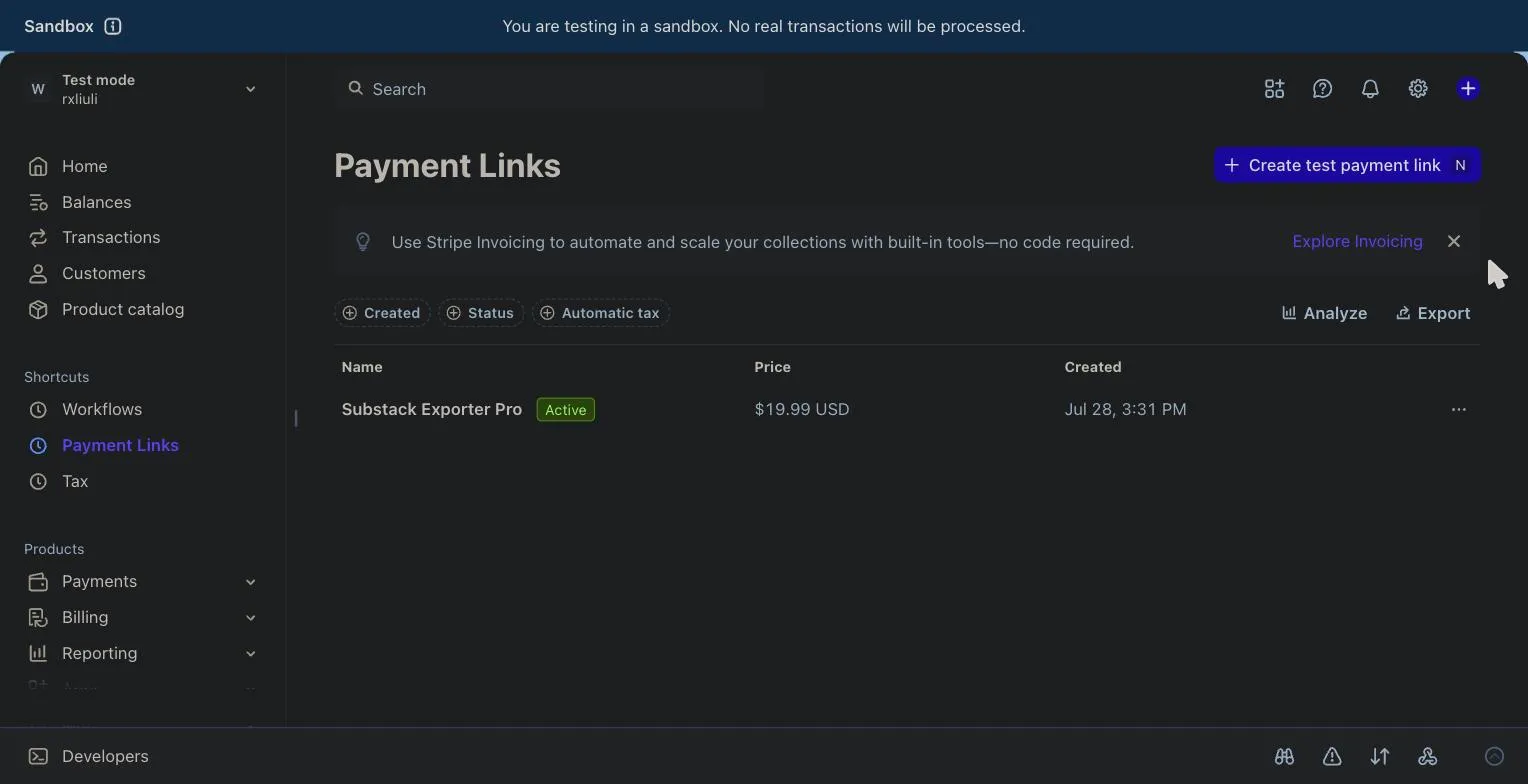Open Workflows shortcut

coord(85,409)
